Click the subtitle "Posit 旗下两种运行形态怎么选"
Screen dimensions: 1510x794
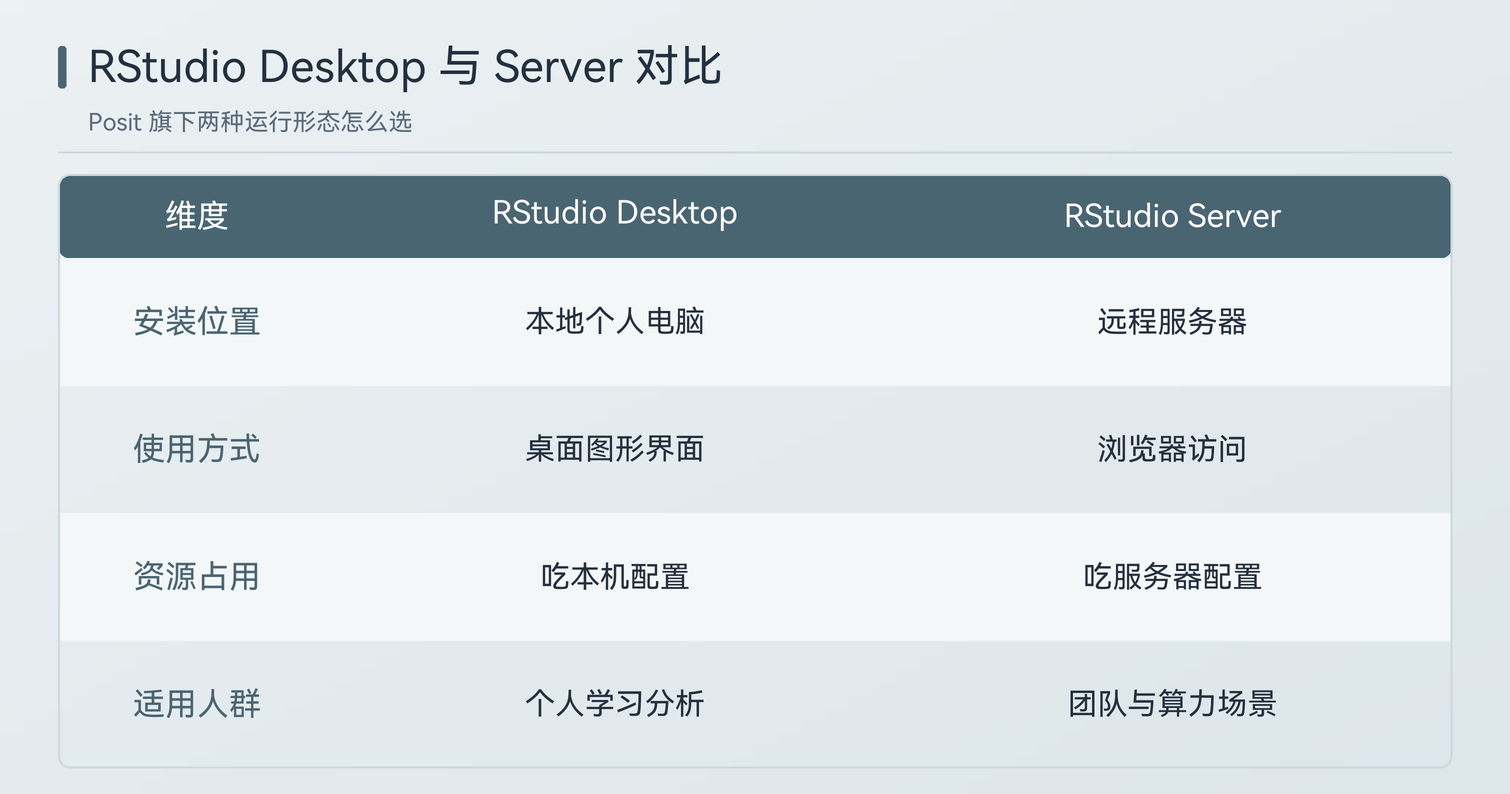click(x=250, y=122)
